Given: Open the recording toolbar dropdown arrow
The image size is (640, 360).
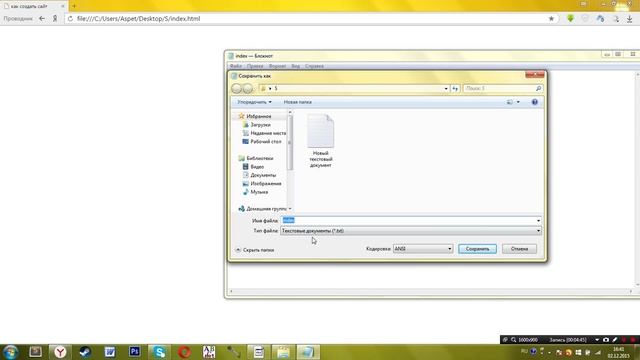Looking at the screenshot, I should click(x=597, y=340).
